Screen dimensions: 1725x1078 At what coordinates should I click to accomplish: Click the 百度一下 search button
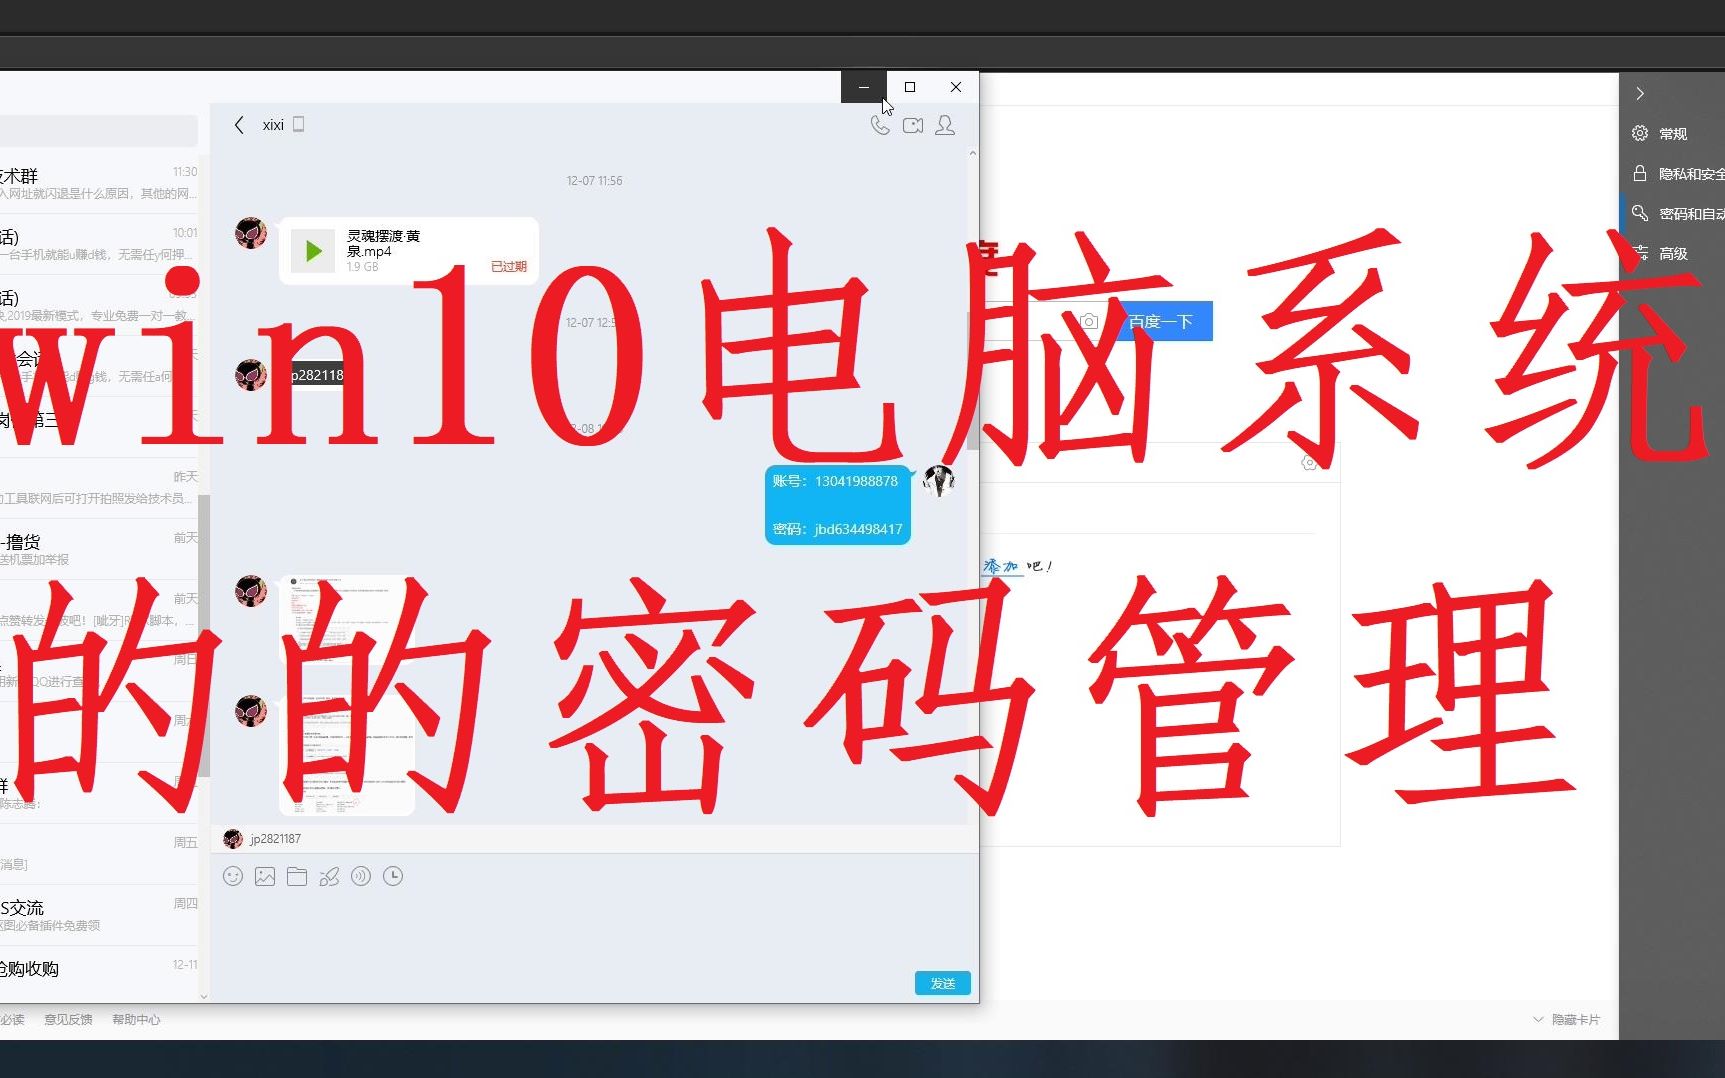(x=1161, y=321)
